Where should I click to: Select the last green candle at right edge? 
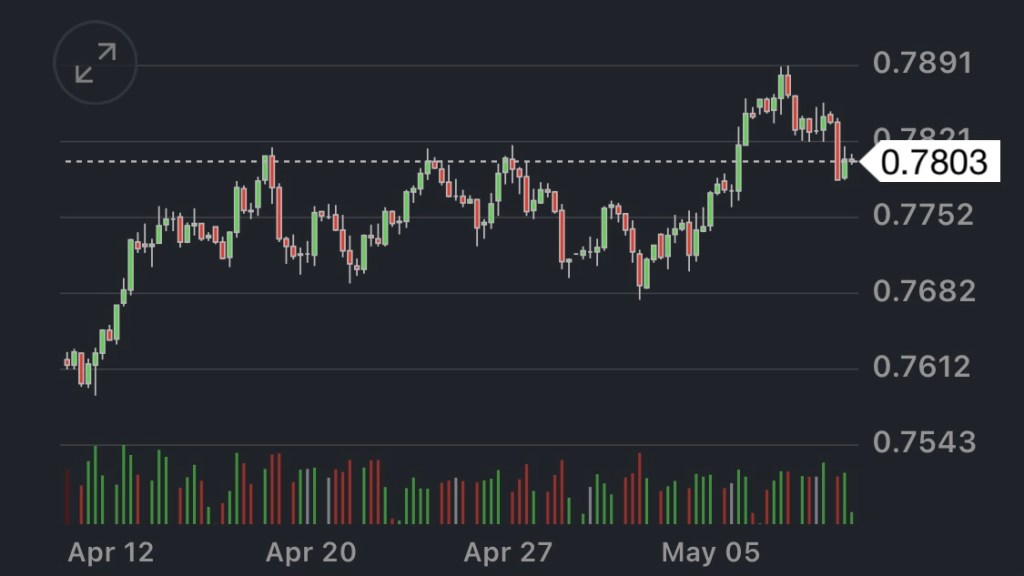pos(845,168)
